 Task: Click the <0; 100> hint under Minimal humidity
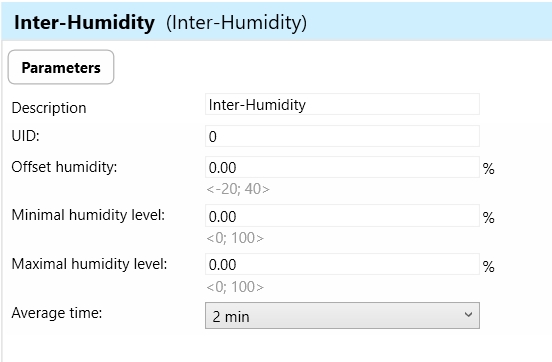235,238
